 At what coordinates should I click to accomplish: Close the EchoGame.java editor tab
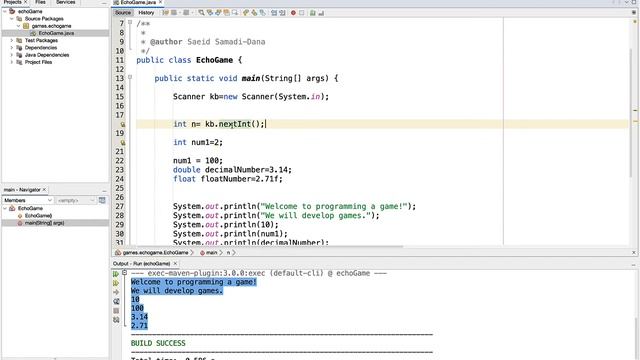tap(160, 2)
